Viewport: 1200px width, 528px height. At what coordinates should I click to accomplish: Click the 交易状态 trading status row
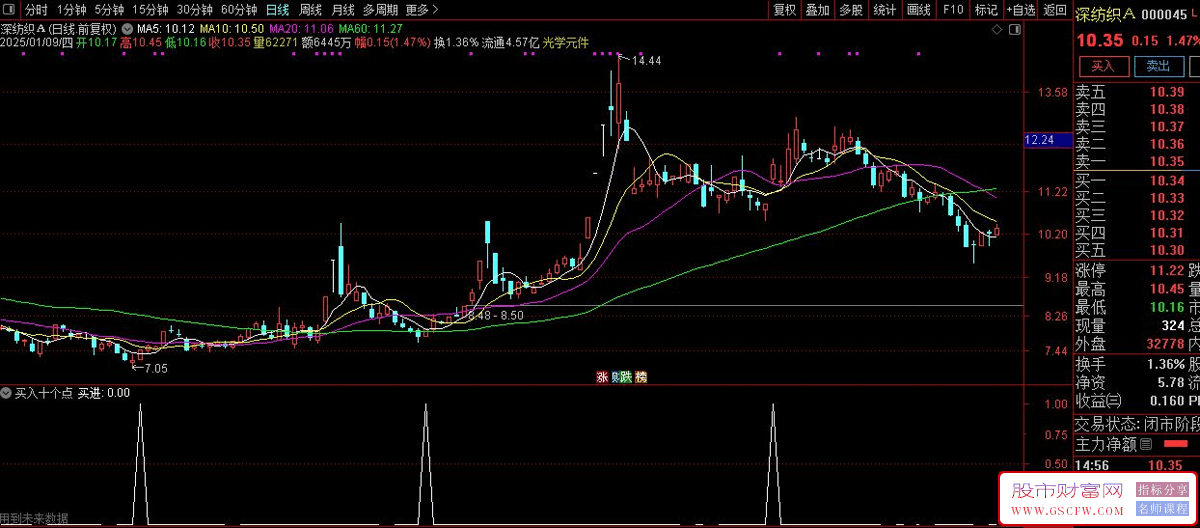click(x=1137, y=425)
